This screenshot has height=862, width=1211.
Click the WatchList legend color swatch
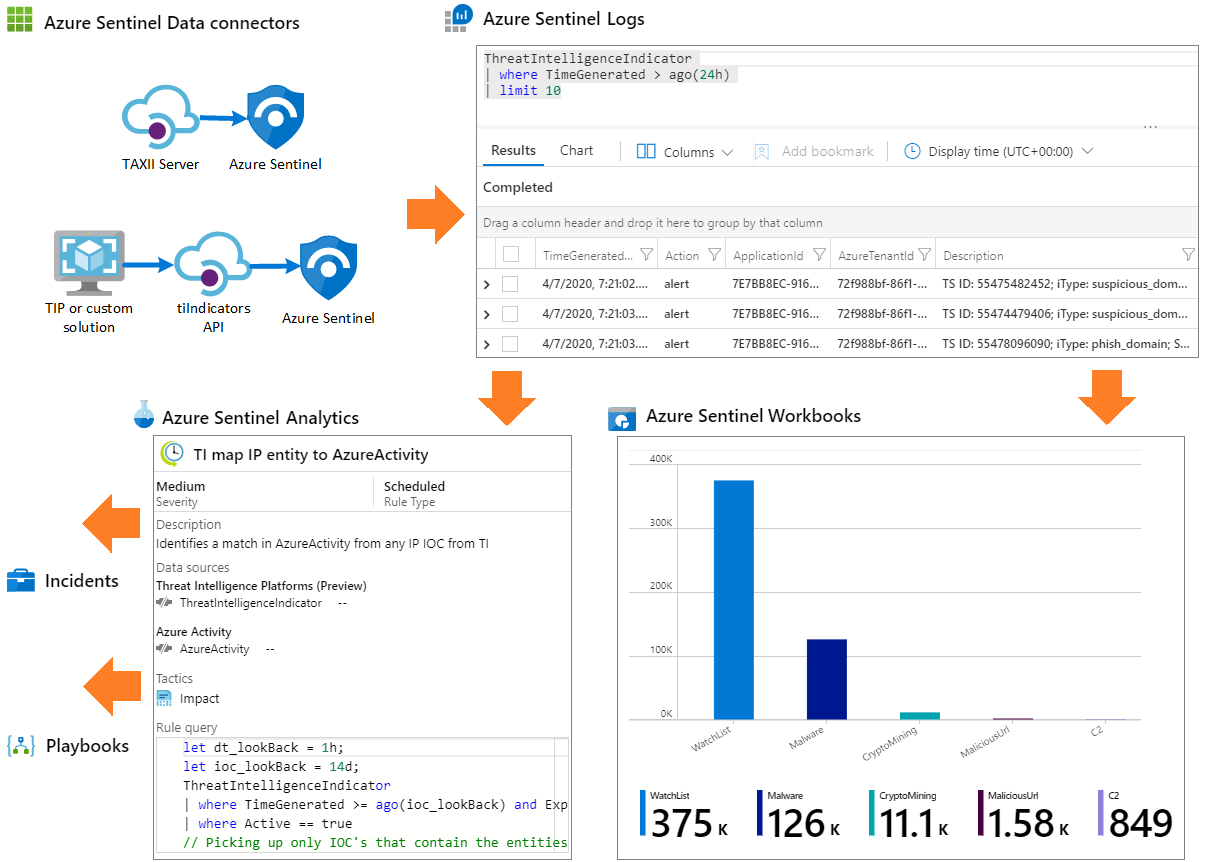coord(641,812)
